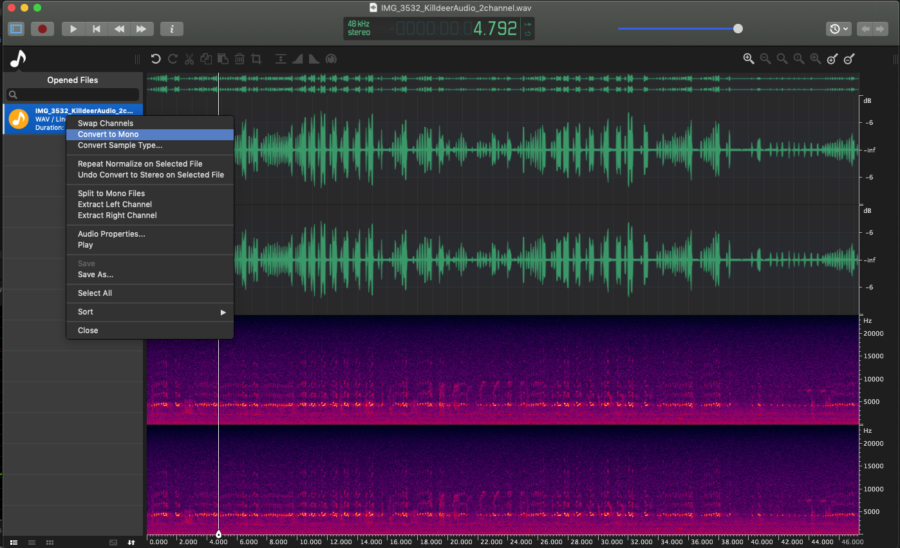Click the third magnifier zoom icon
Viewport: 900px width, 548px height.
point(782,59)
